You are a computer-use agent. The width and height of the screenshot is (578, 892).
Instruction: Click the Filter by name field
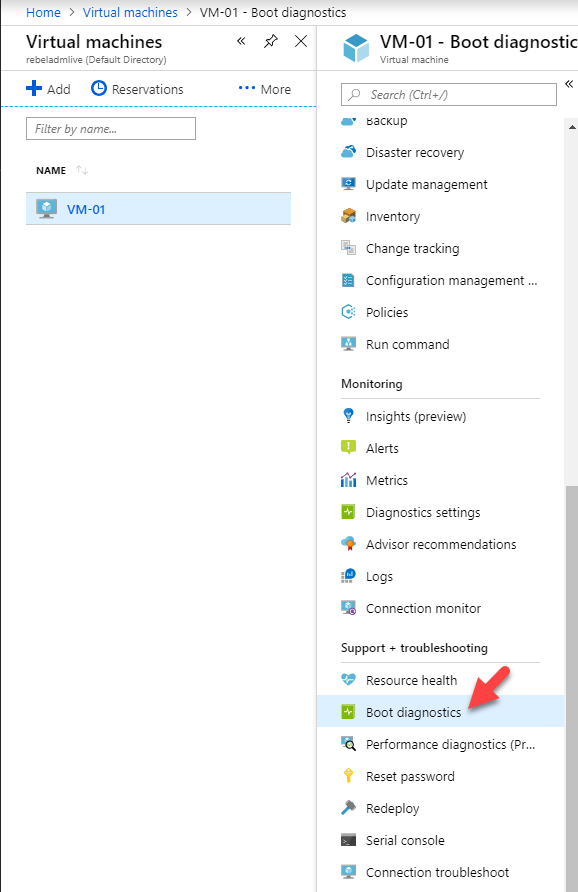tap(111, 129)
